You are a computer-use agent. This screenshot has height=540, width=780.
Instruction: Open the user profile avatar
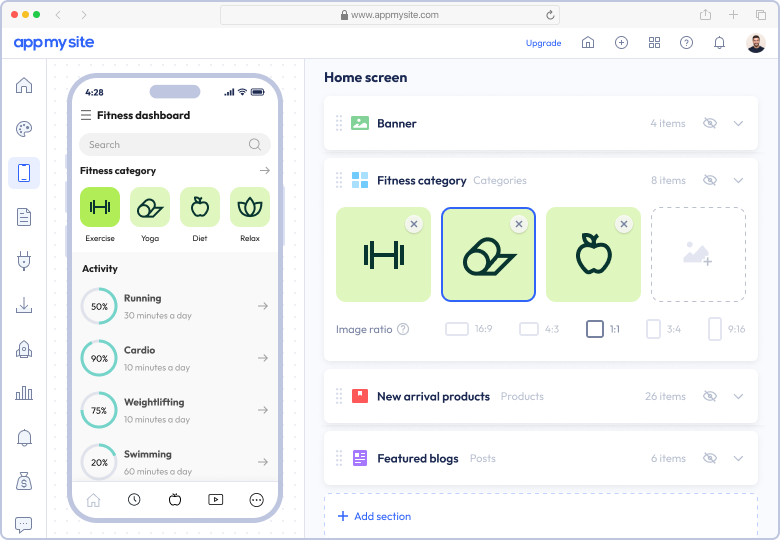(756, 43)
